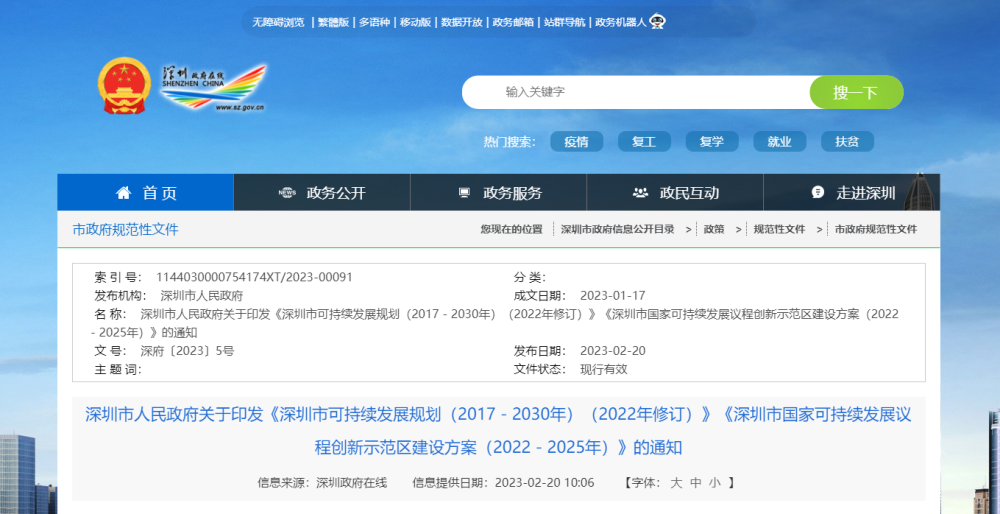Open 无障碍浏览 accessibility mode link

point(278,22)
